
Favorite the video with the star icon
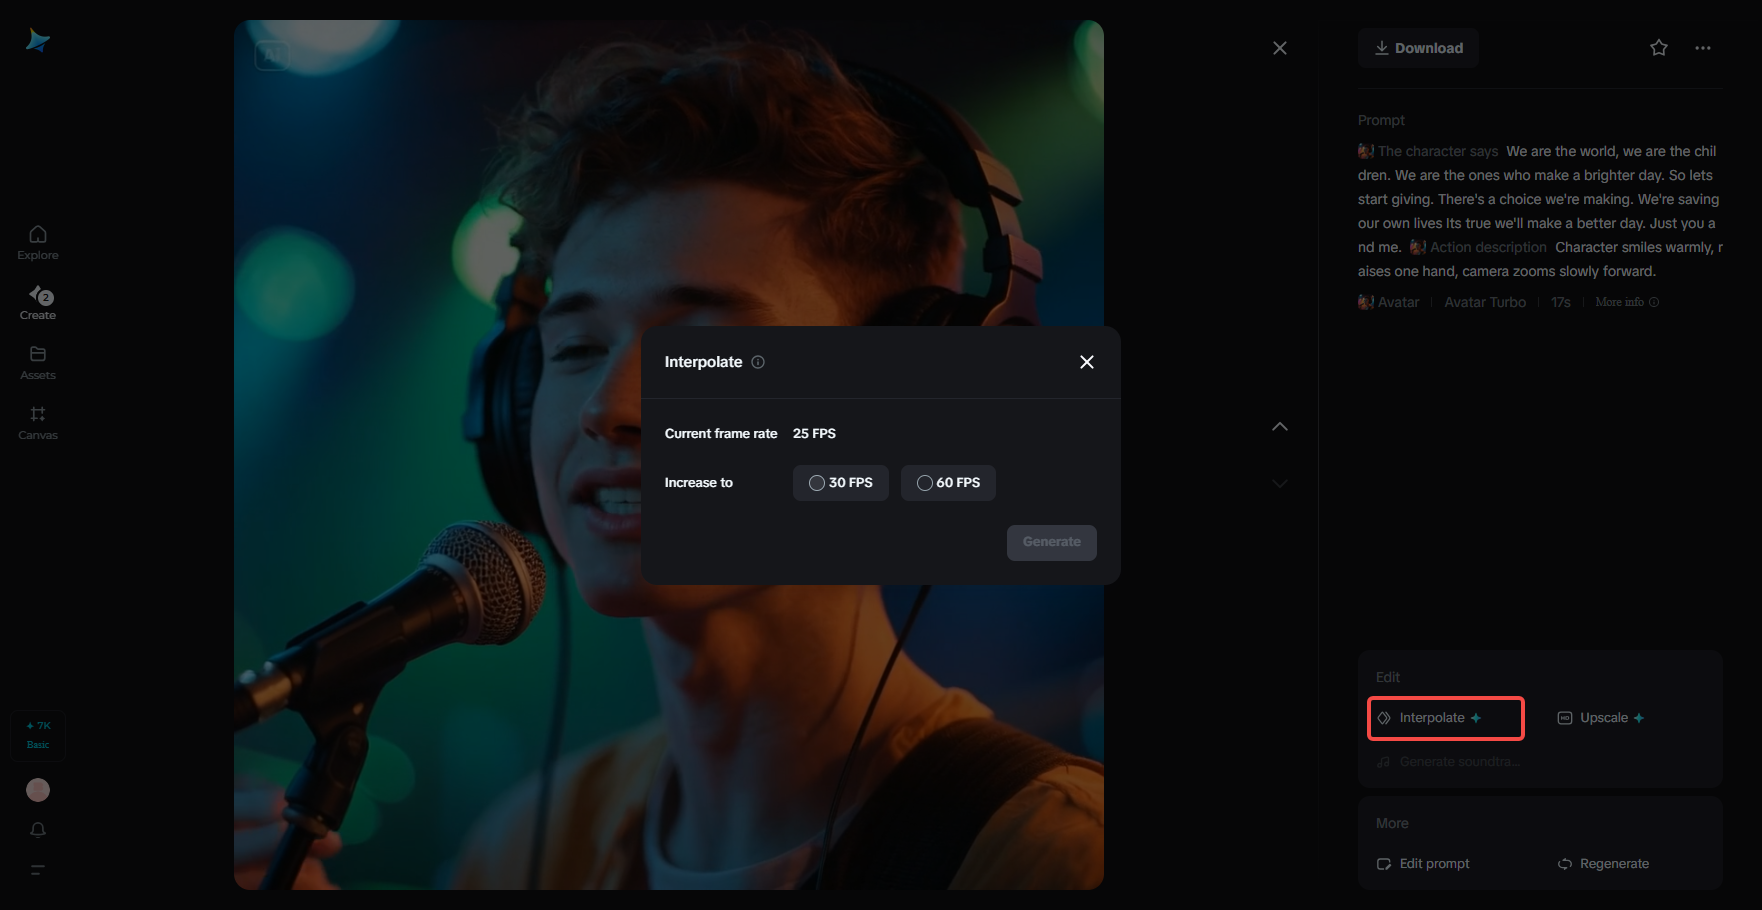tap(1659, 48)
